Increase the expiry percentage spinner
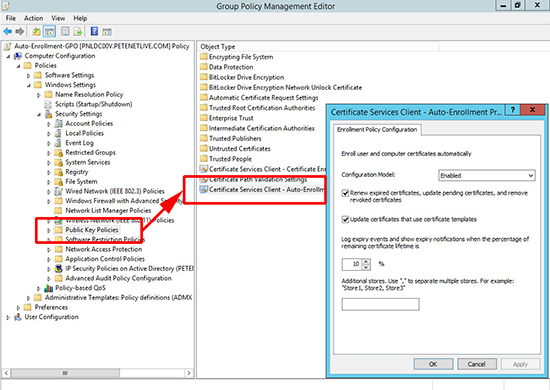 click(x=366, y=261)
